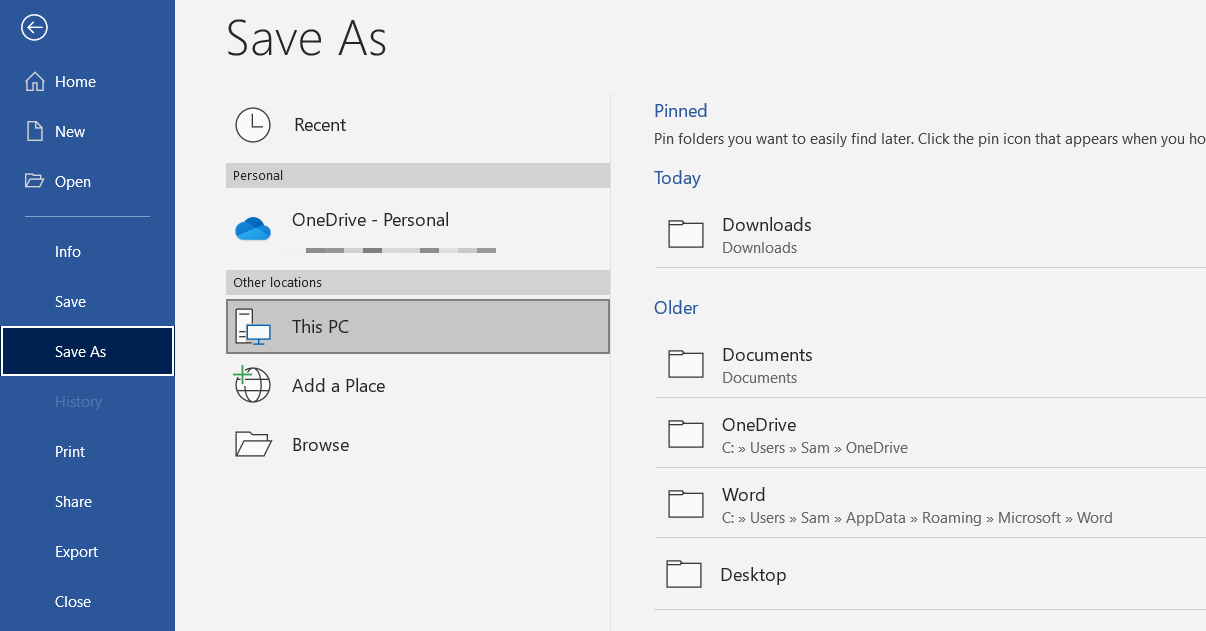Click the This PC computer icon

[253, 327]
